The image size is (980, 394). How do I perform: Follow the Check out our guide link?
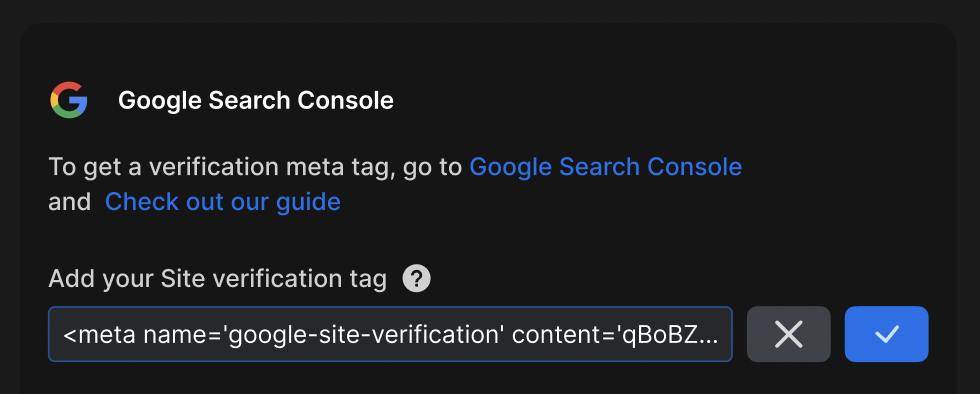[x=222, y=202]
